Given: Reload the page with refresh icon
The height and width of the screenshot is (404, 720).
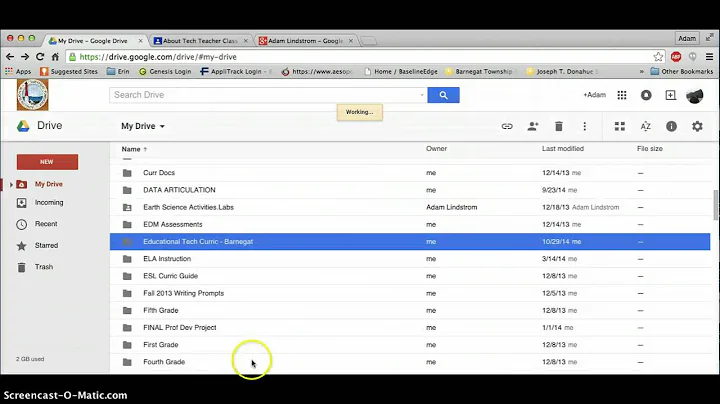Looking at the screenshot, I should (40, 56).
